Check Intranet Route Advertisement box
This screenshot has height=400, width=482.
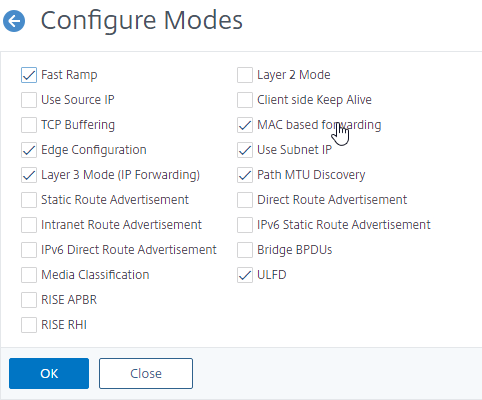(x=29, y=225)
